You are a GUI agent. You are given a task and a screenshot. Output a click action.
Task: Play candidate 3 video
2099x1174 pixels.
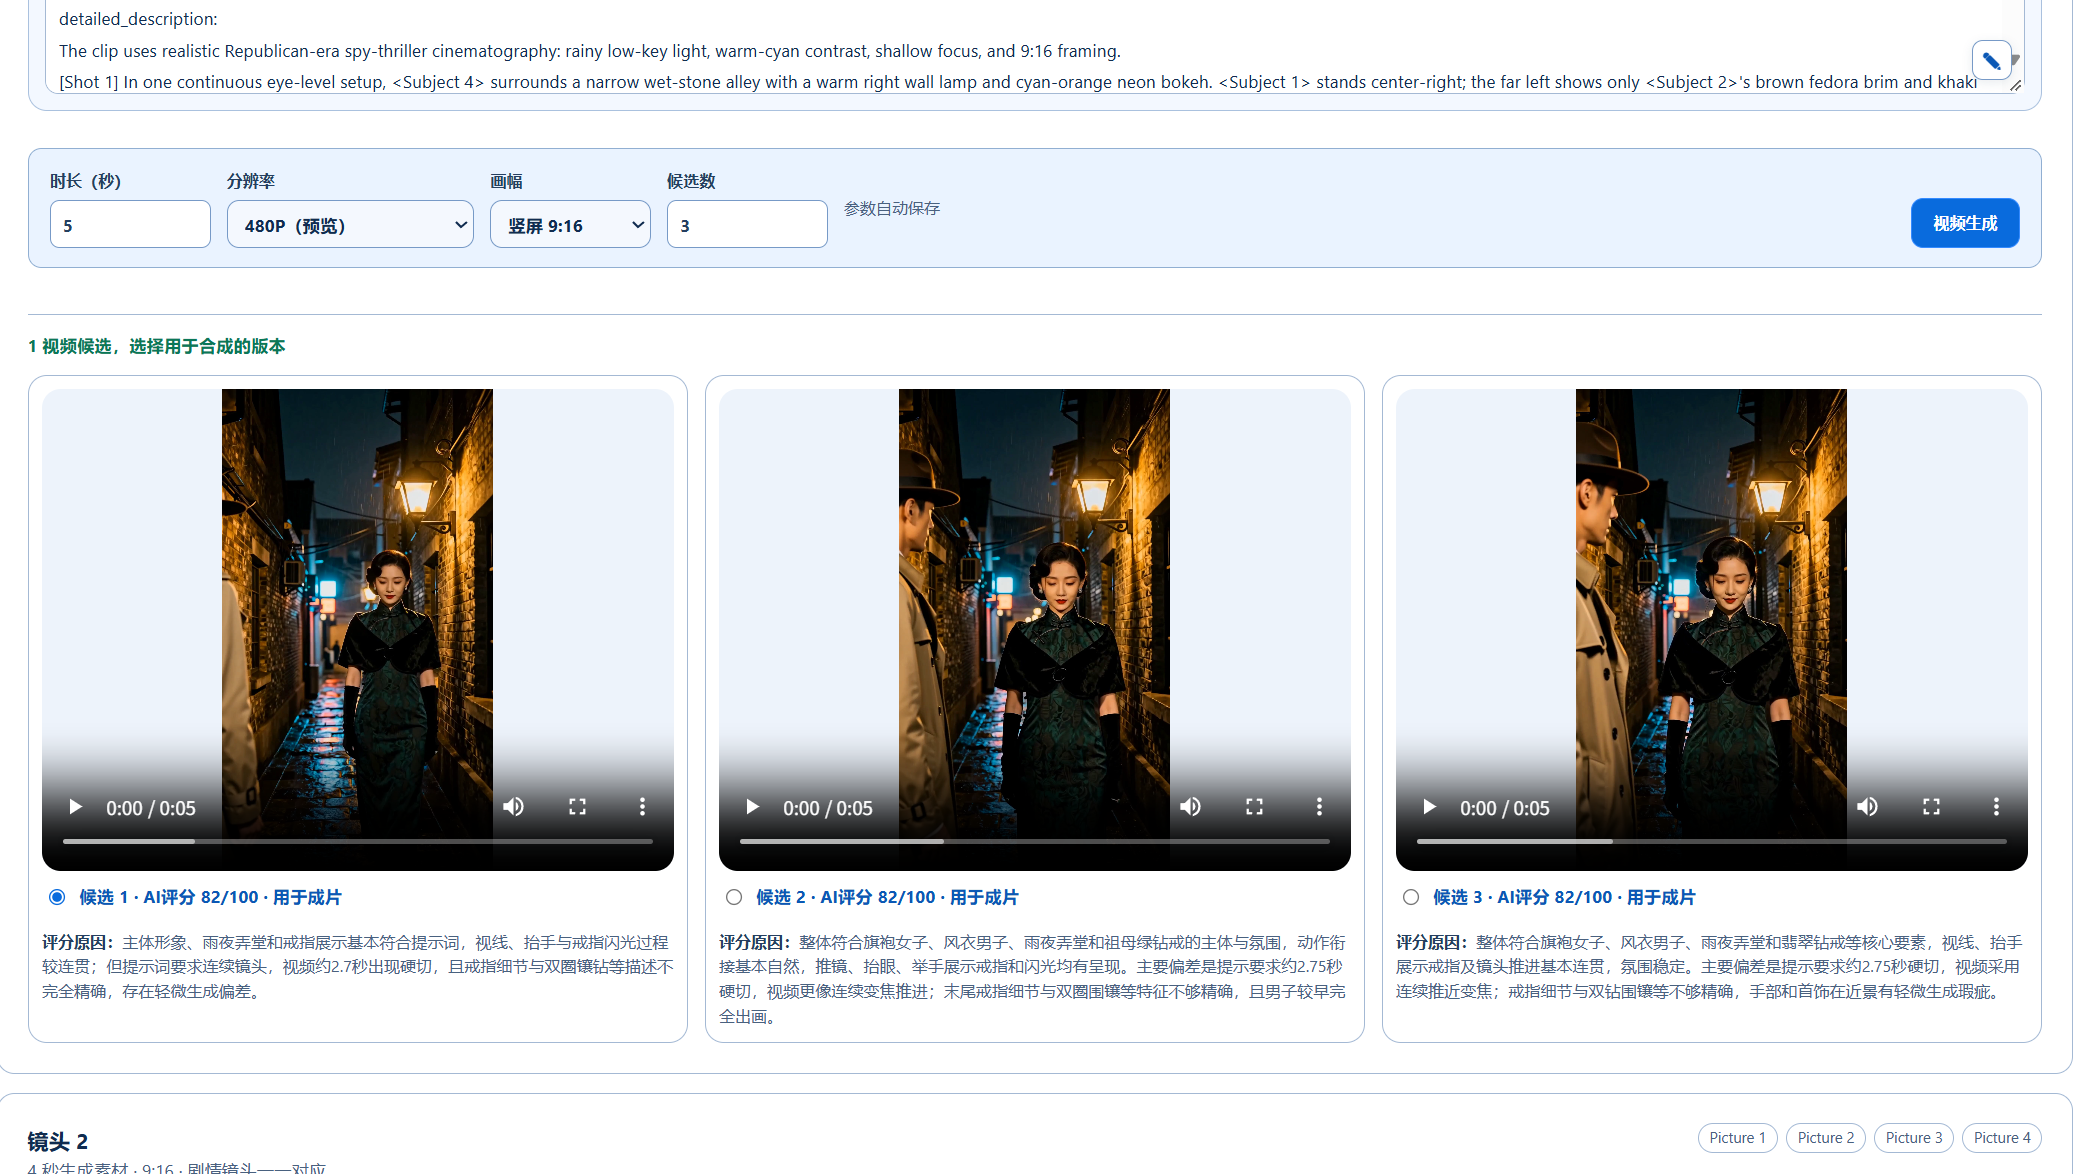pyautogui.click(x=1429, y=807)
